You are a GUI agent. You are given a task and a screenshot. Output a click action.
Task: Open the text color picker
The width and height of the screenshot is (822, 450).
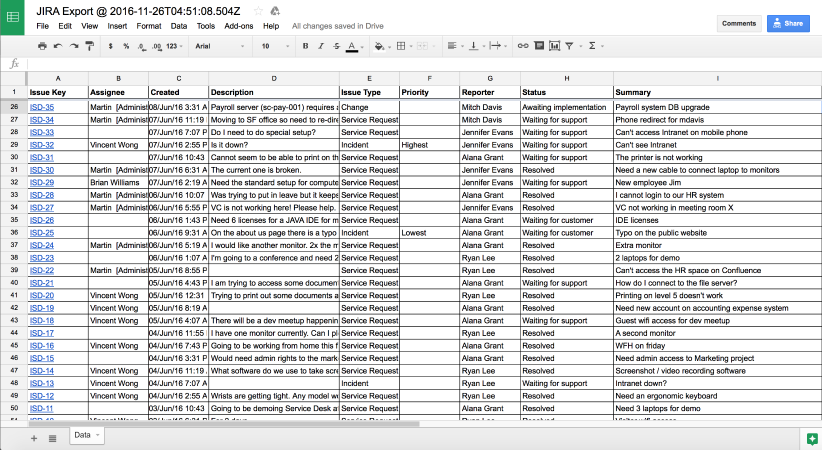[x=353, y=46]
